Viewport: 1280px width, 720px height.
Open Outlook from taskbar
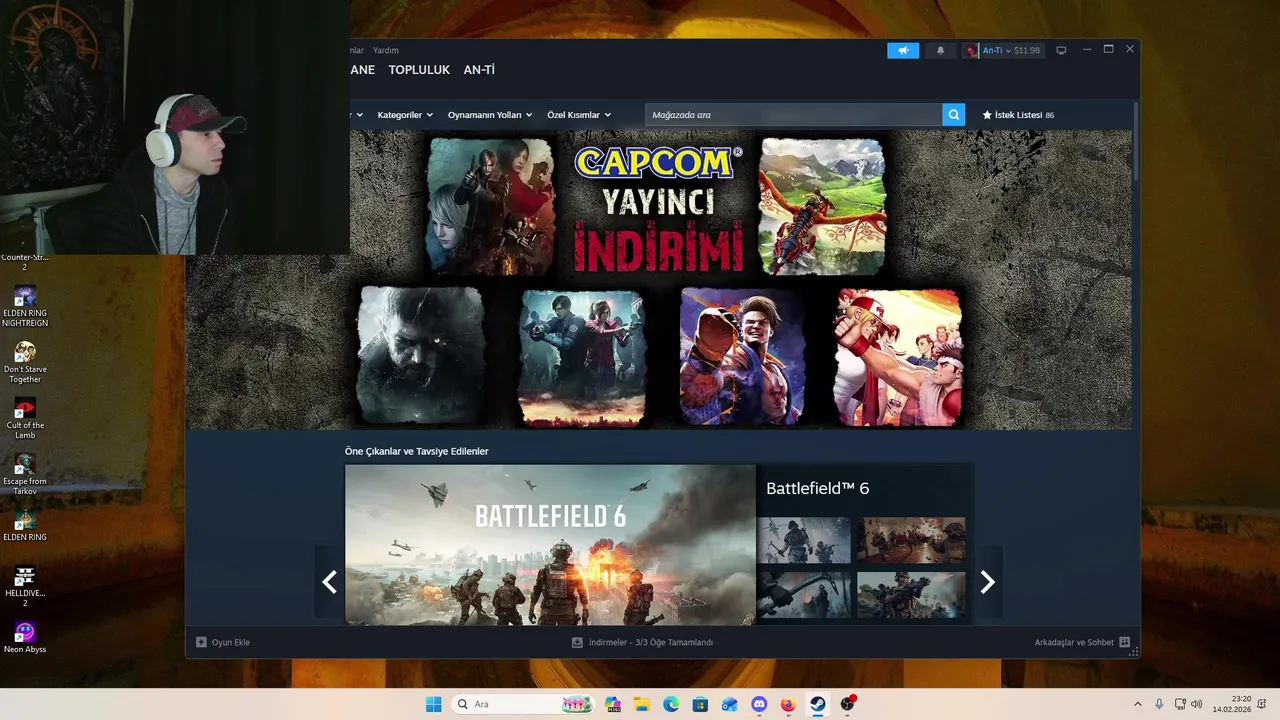tap(729, 704)
